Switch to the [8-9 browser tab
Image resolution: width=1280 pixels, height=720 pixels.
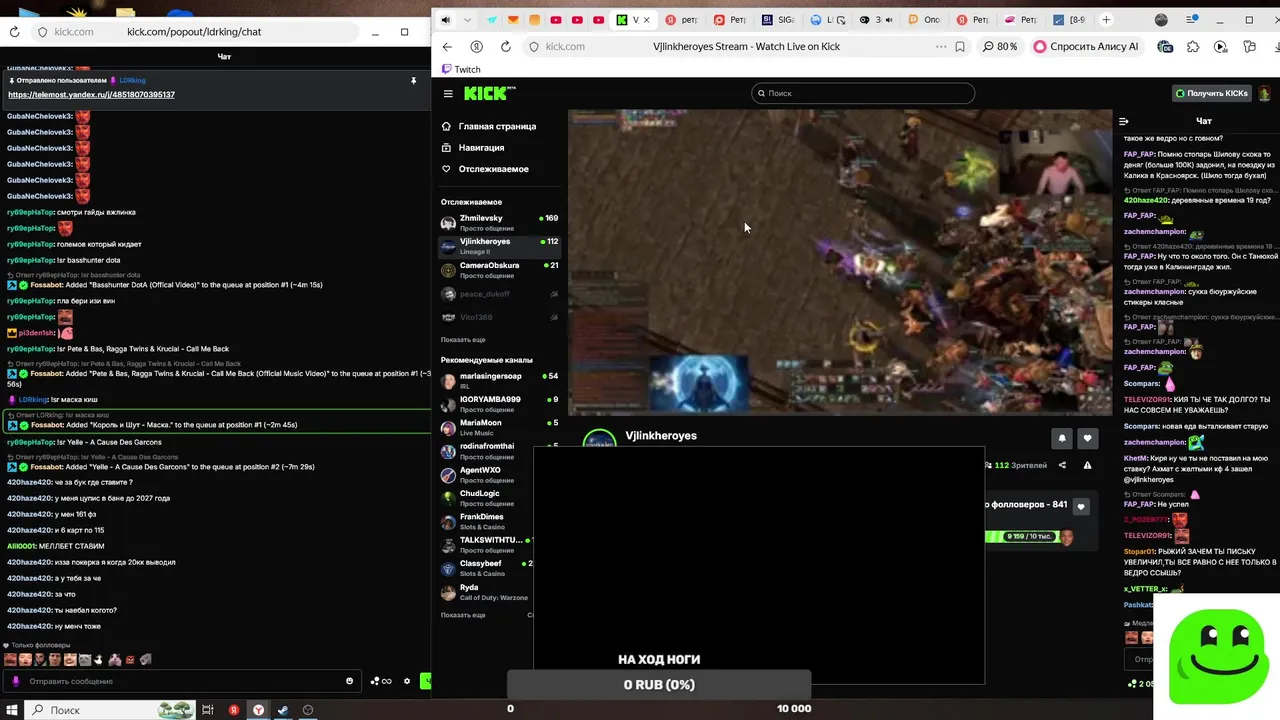1071,20
